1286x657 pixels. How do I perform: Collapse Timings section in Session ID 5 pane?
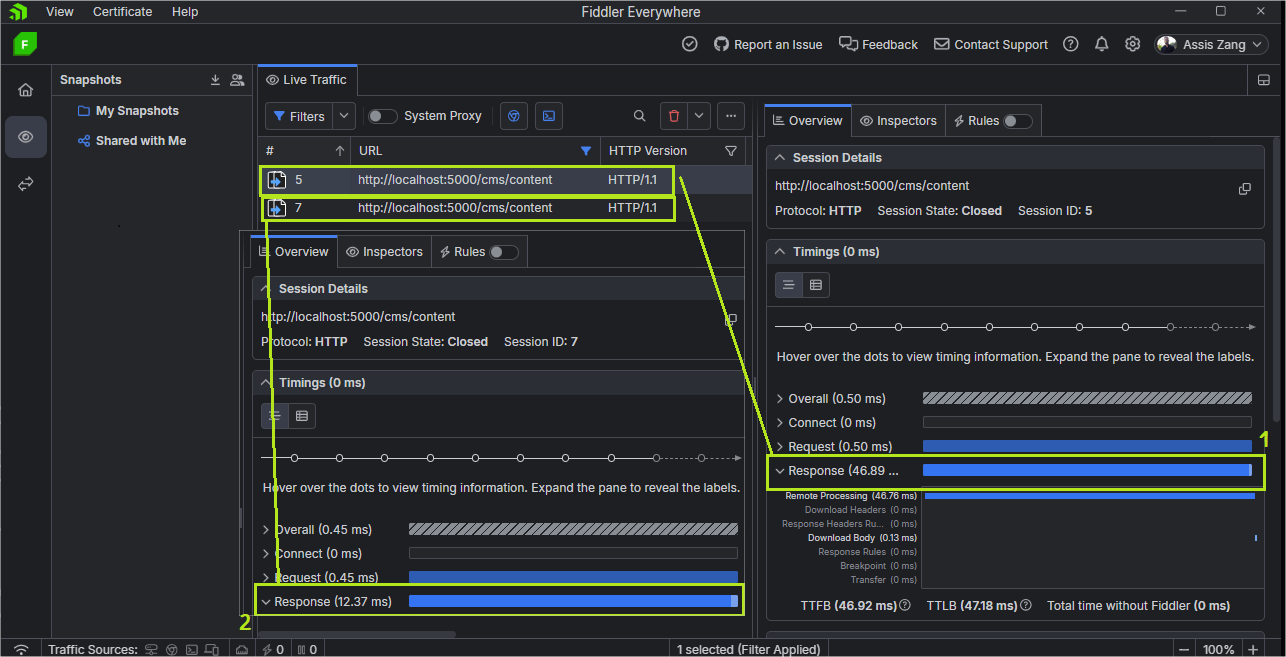tap(779, 252)
